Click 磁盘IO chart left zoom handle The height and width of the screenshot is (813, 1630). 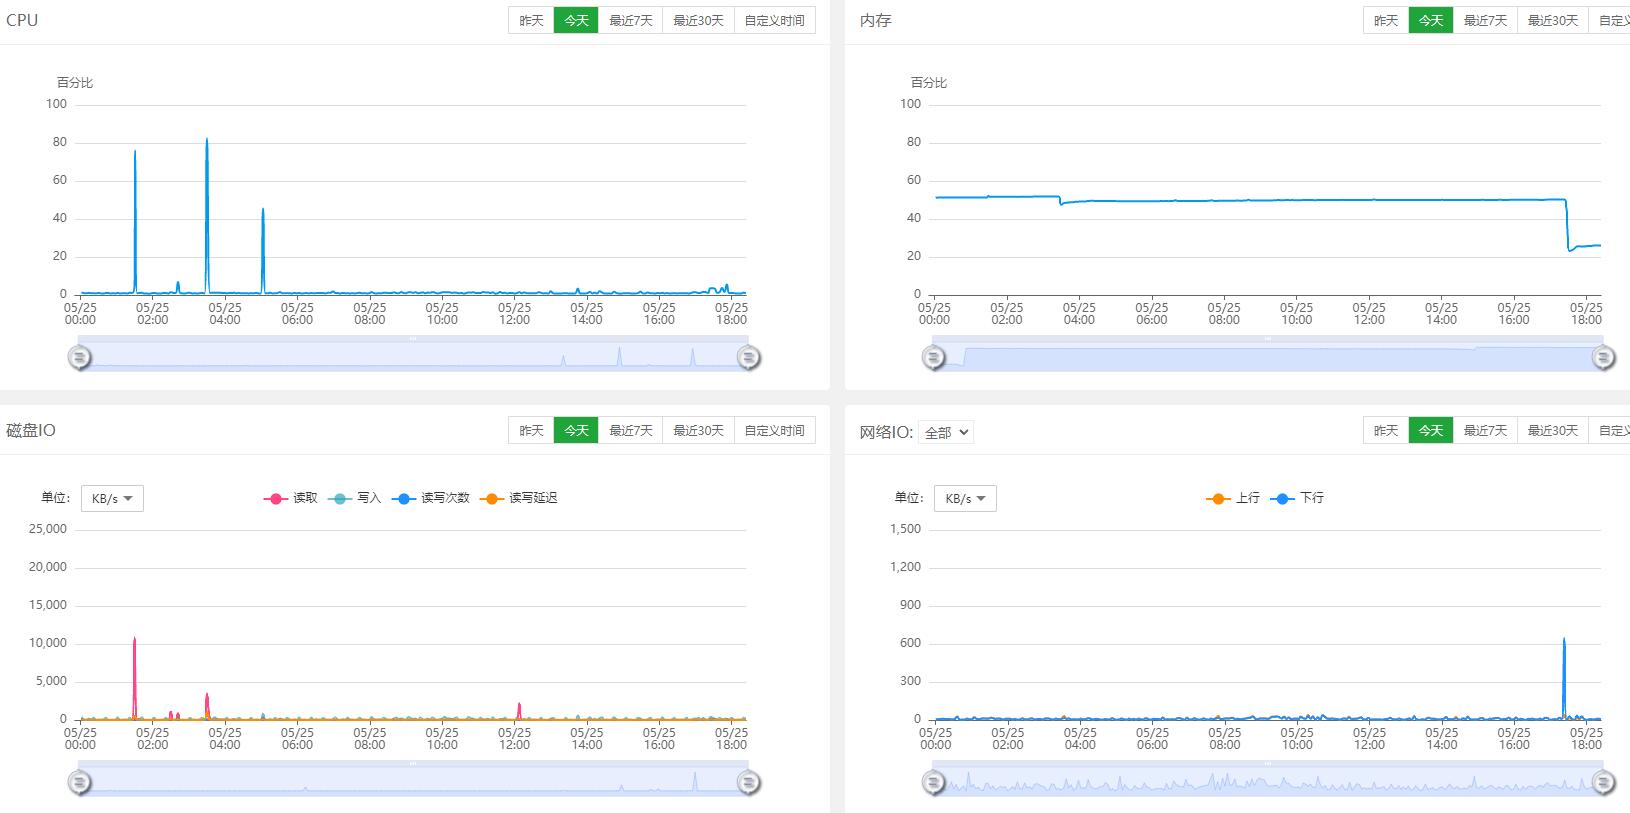[80, 783]
